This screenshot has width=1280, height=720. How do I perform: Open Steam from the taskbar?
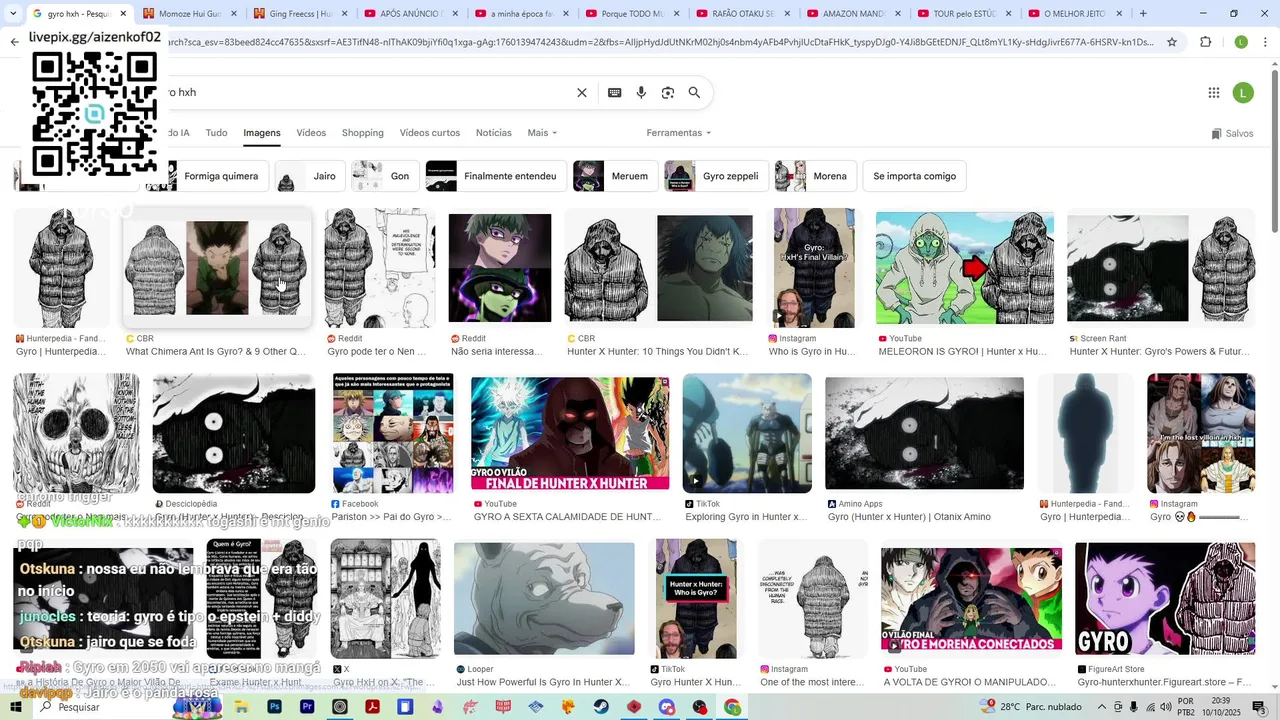click(601, 707)
